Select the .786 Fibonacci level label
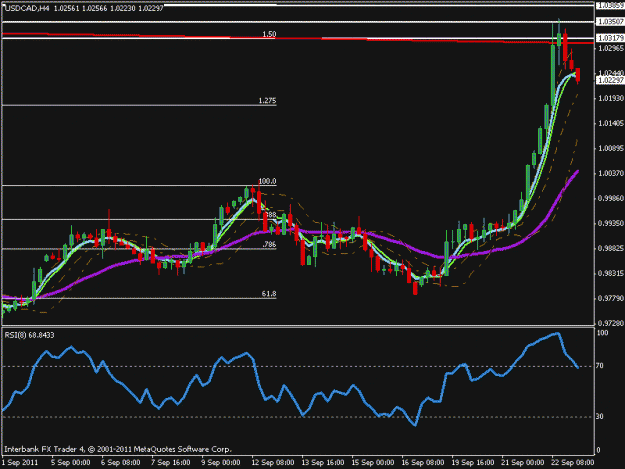625x469 pixels. pyautogui.click(x=269, y=244)
